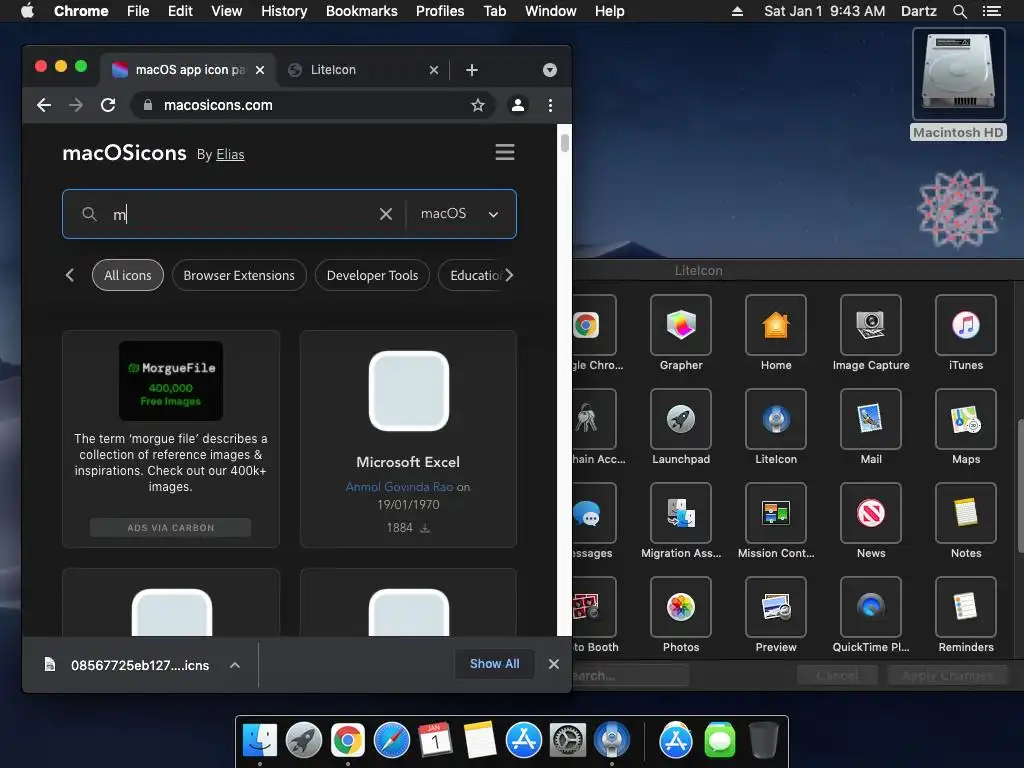Screen dimensions: 1024x768
Task: Open Chrome tab search dropdown arrow
Action: pyautogui.click(x=550, y=70)
